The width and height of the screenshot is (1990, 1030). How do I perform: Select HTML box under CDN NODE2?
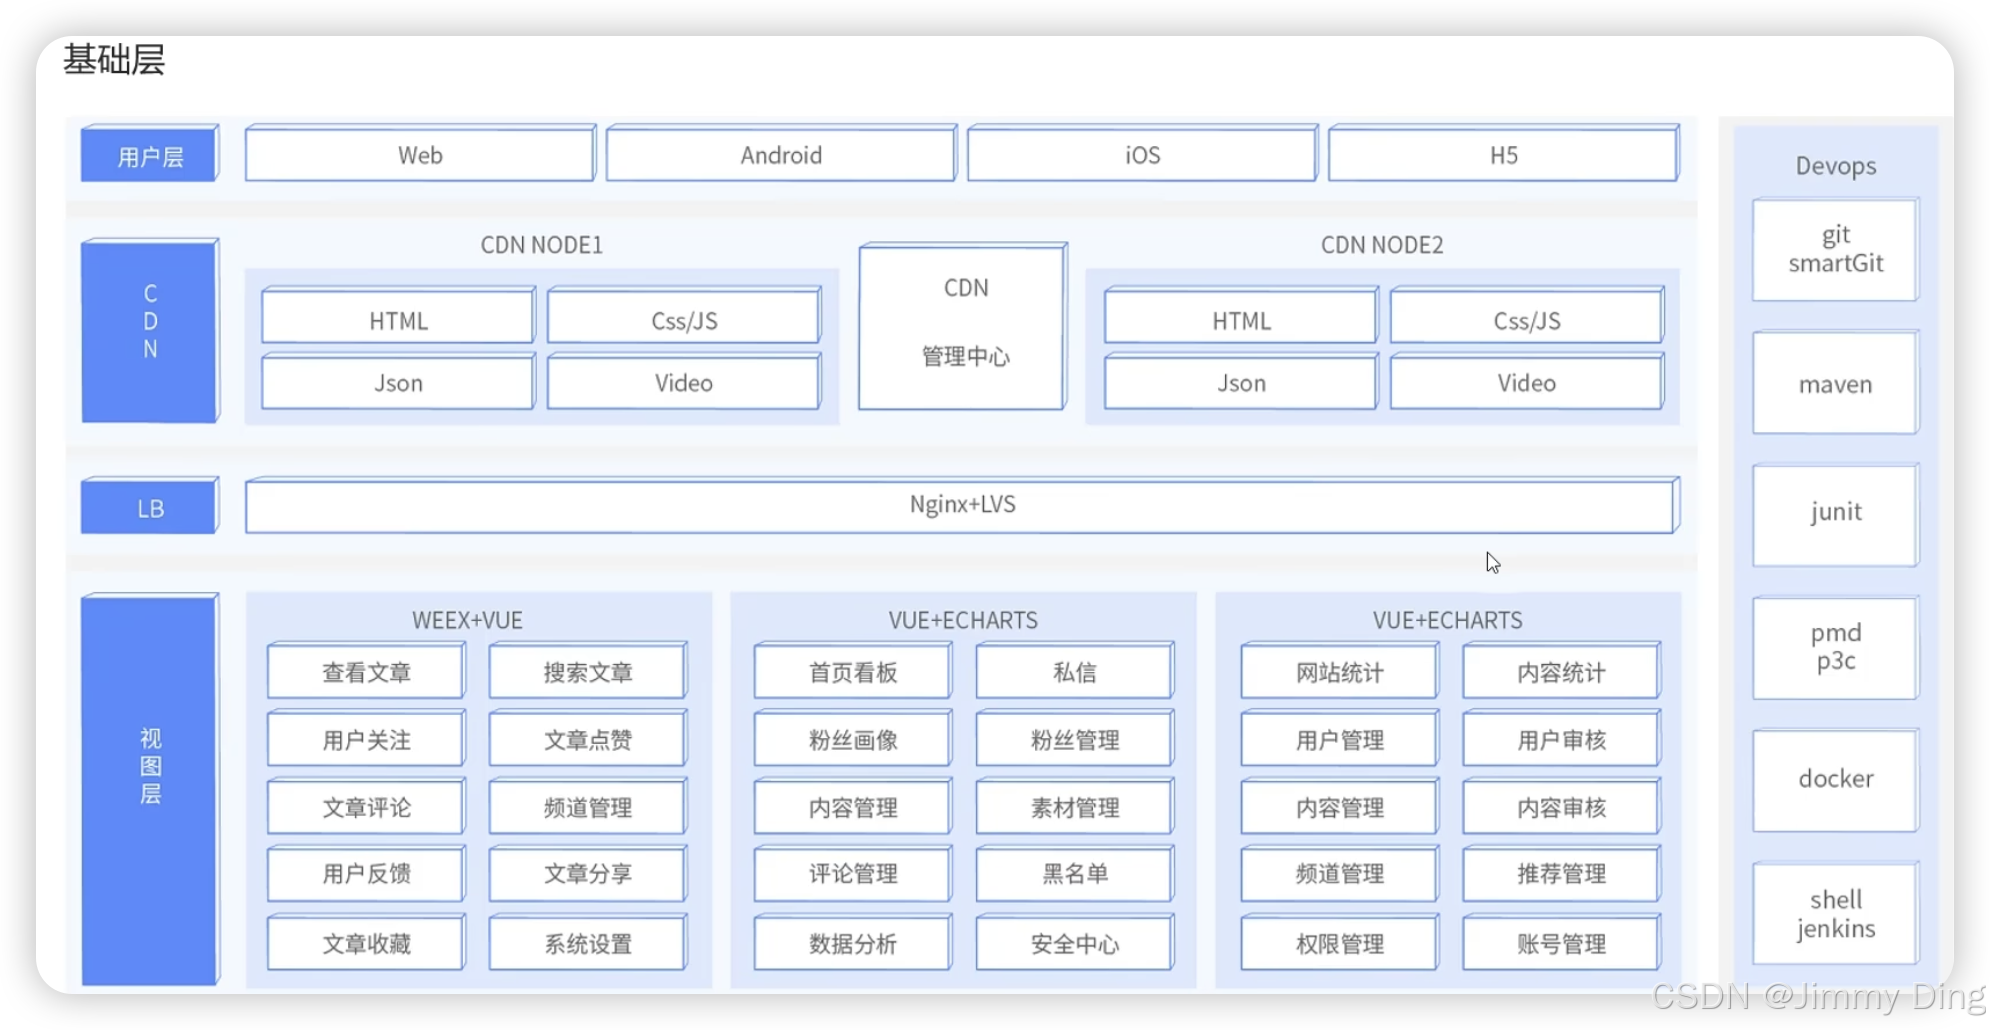click(x=1241, y=316)
